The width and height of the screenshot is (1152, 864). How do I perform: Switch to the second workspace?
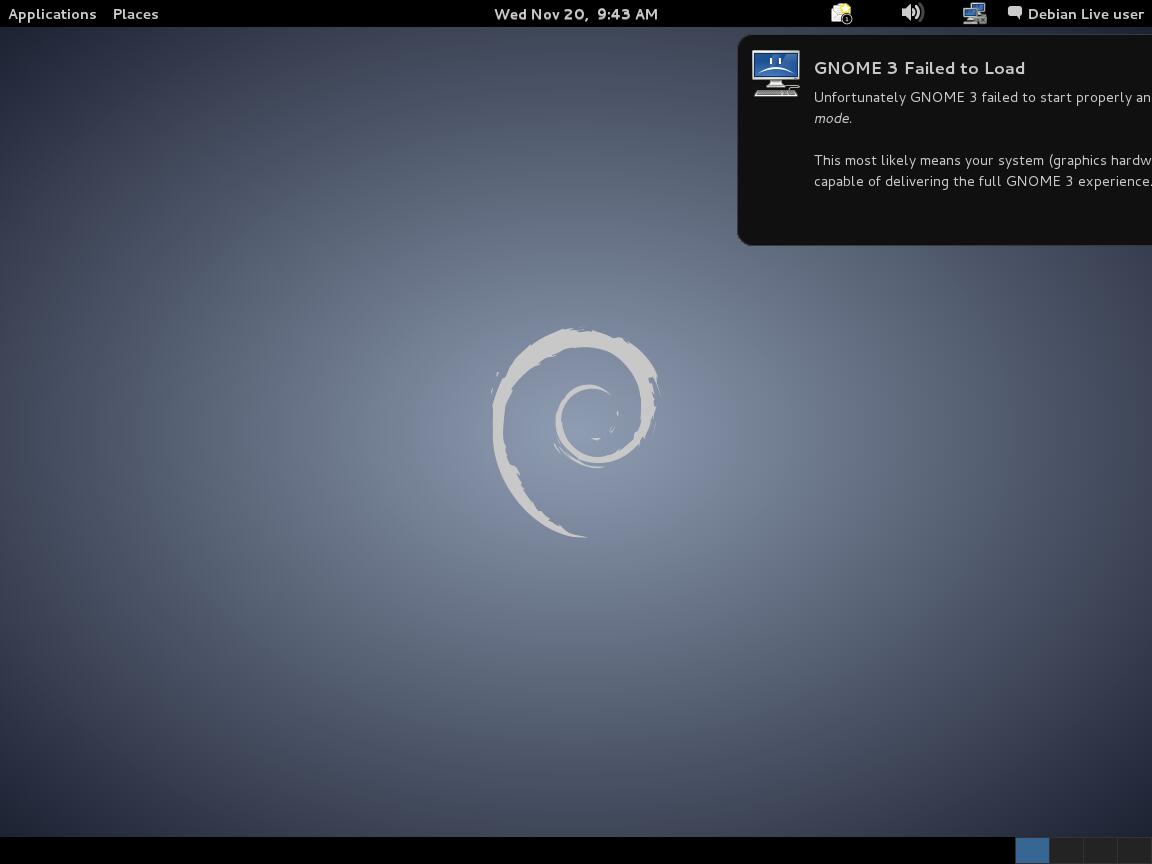click(1066, 850)
